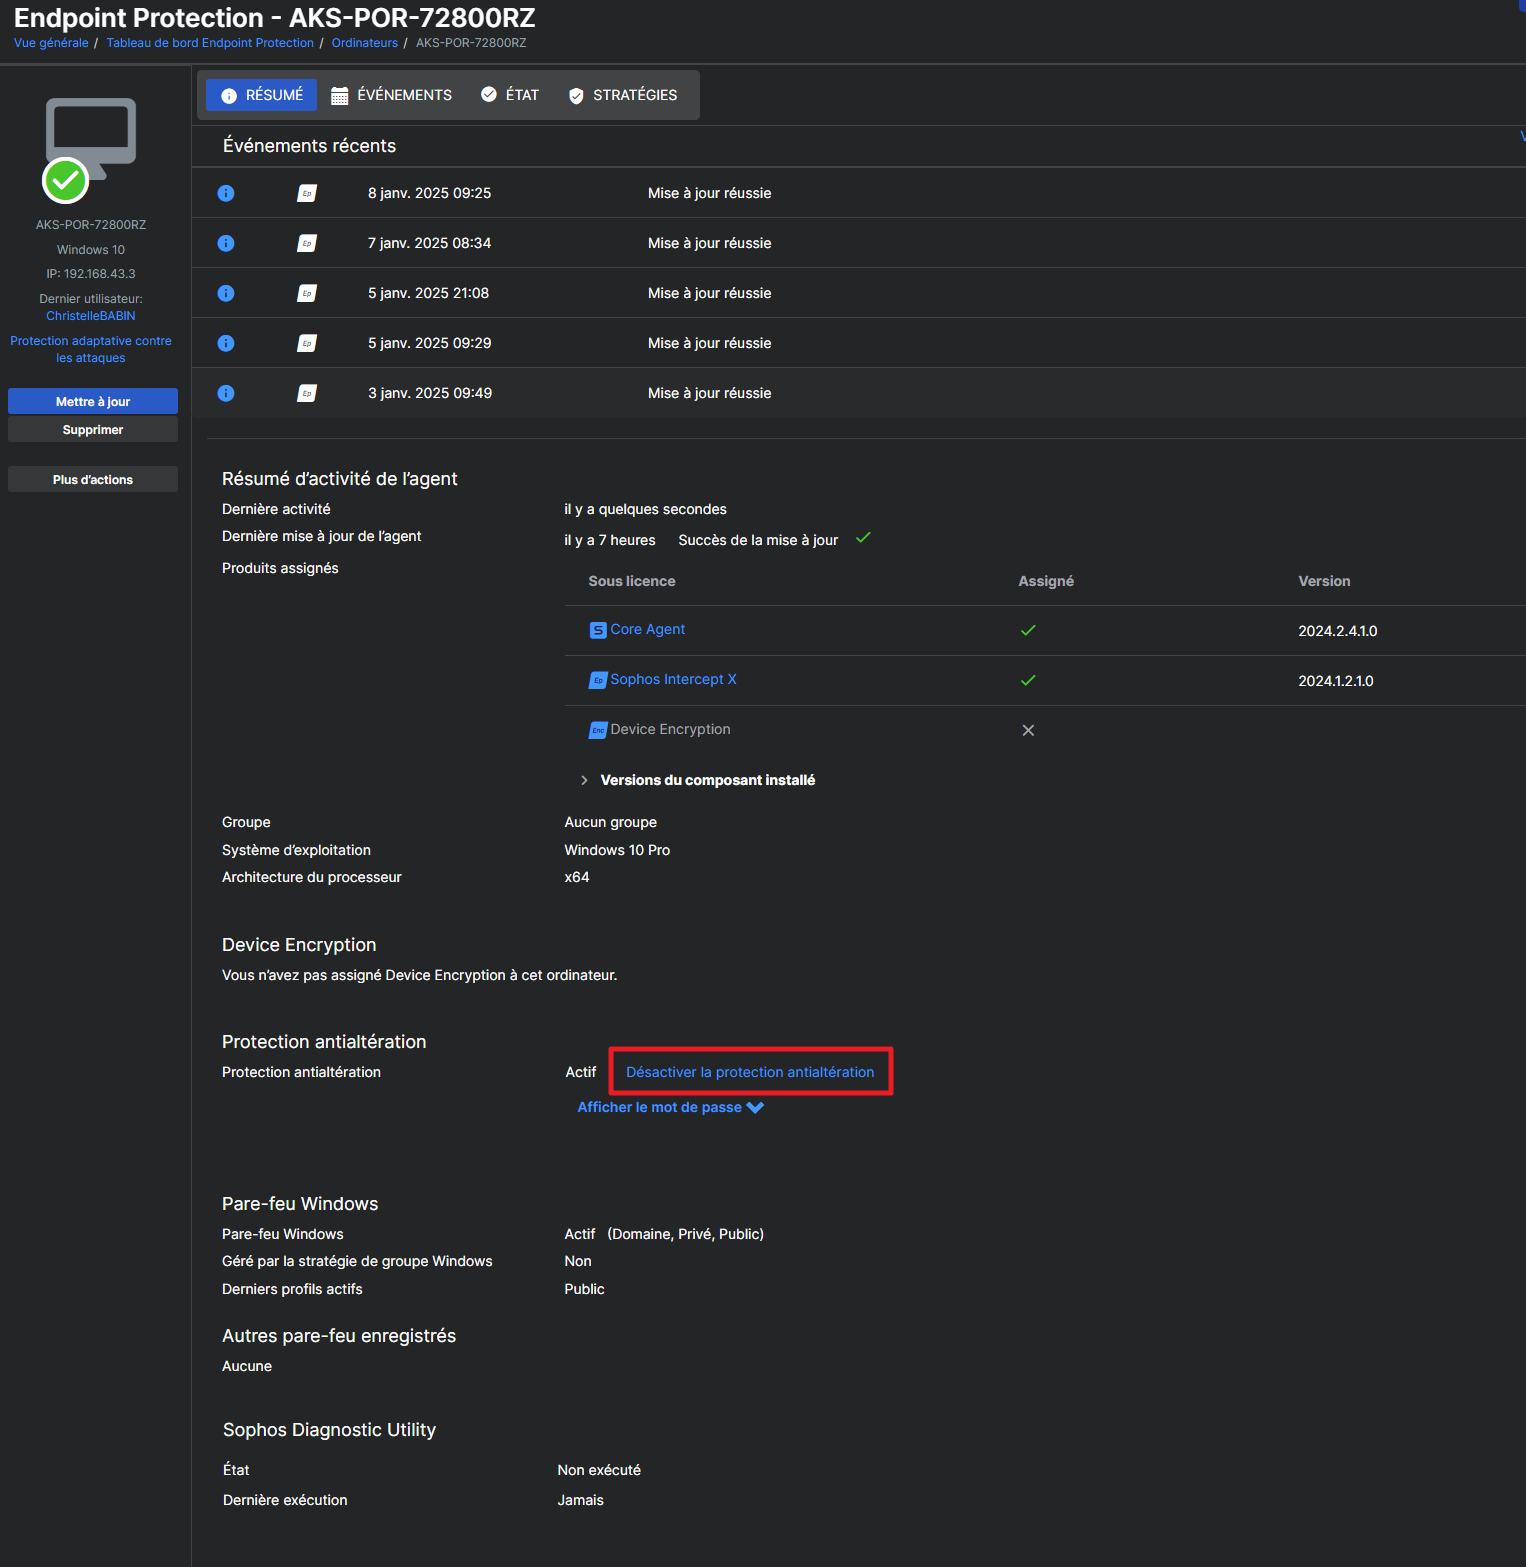Open the Plus d'actions menu button
The image size is (1526, 1567).
coord(93,479)
